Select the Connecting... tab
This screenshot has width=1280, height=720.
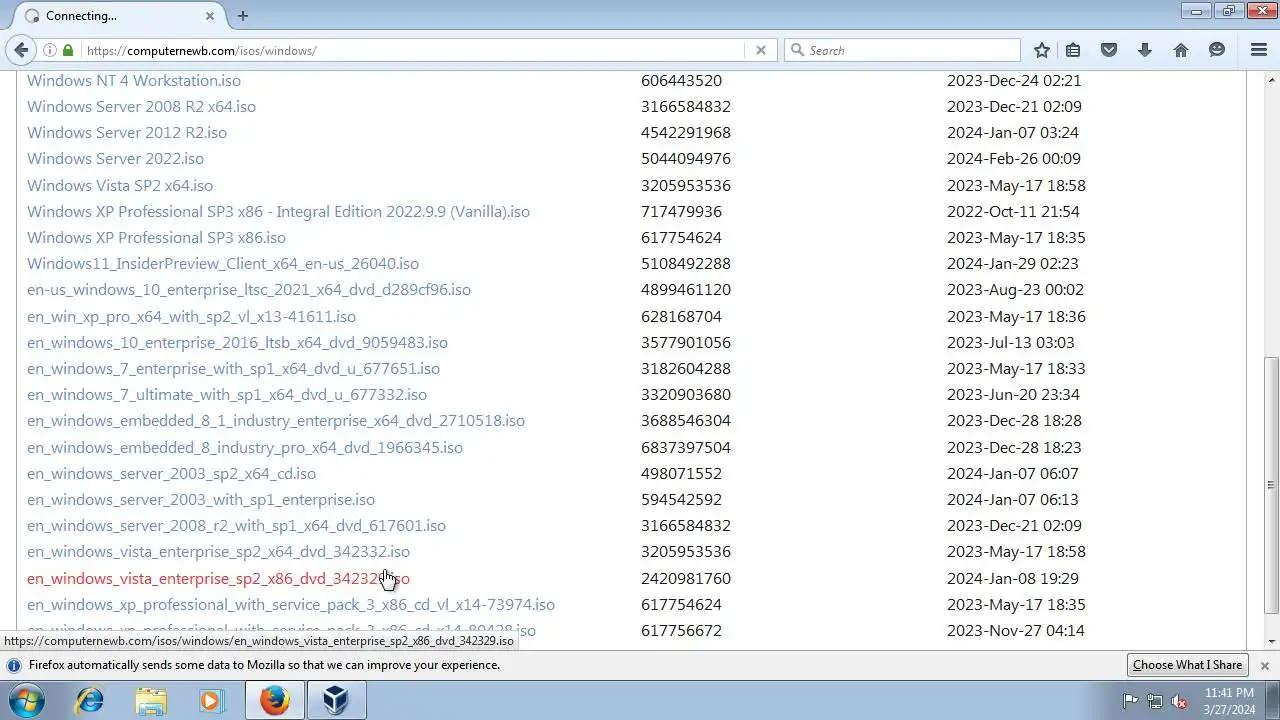point(120,16)
